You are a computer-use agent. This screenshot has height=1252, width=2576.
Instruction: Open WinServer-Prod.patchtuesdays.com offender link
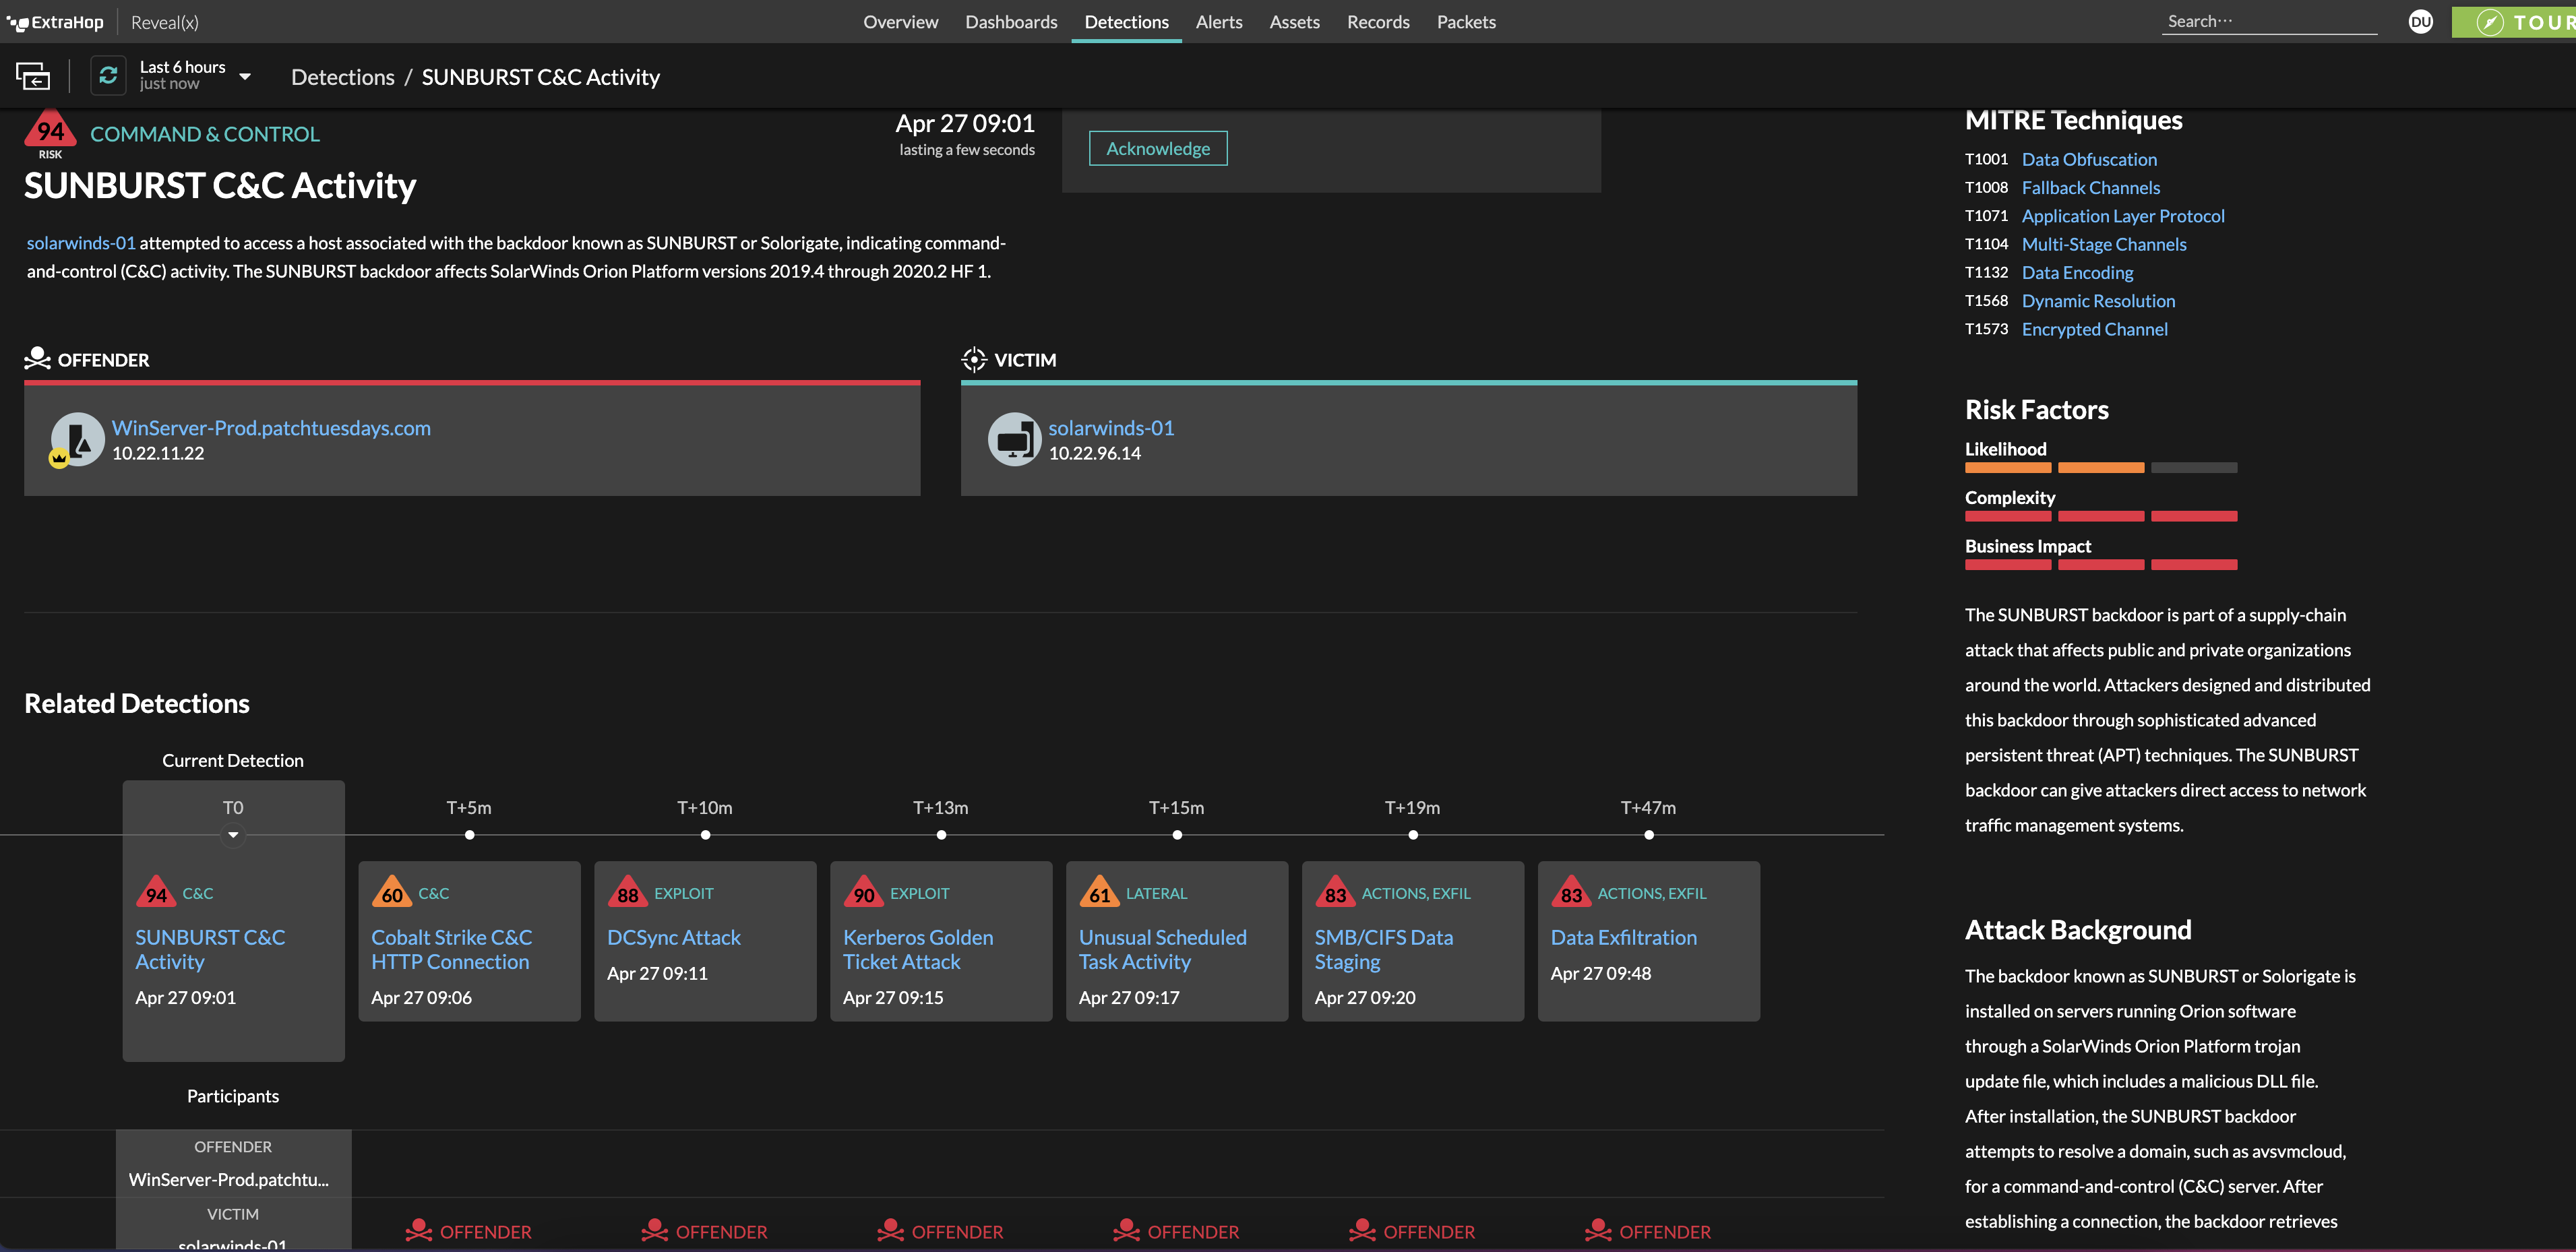coord(271,428)
